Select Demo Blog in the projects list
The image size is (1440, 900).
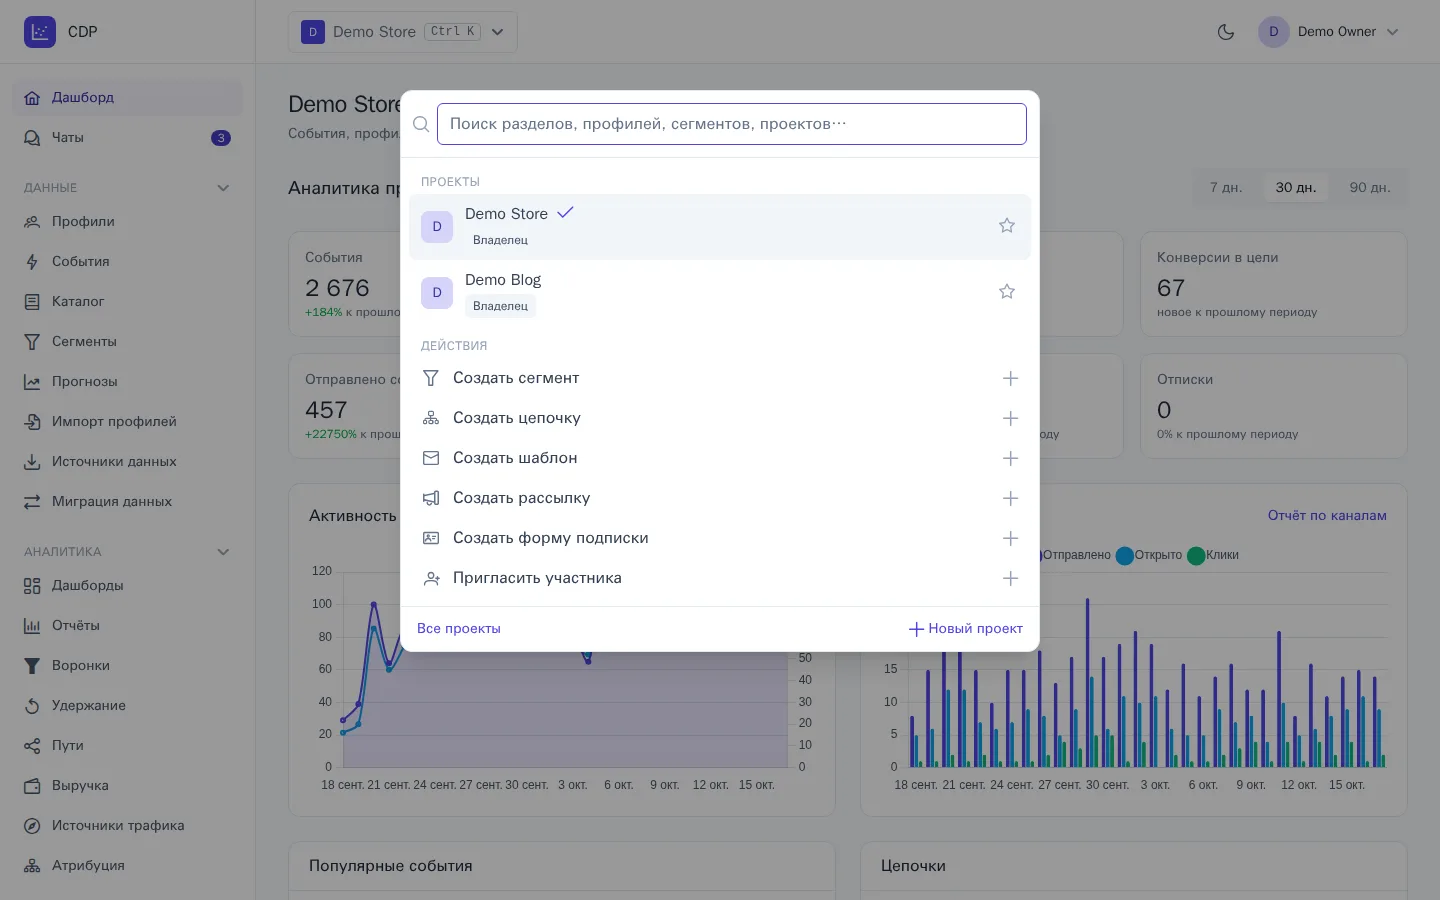pyautogui.click(x=720, y=292)
